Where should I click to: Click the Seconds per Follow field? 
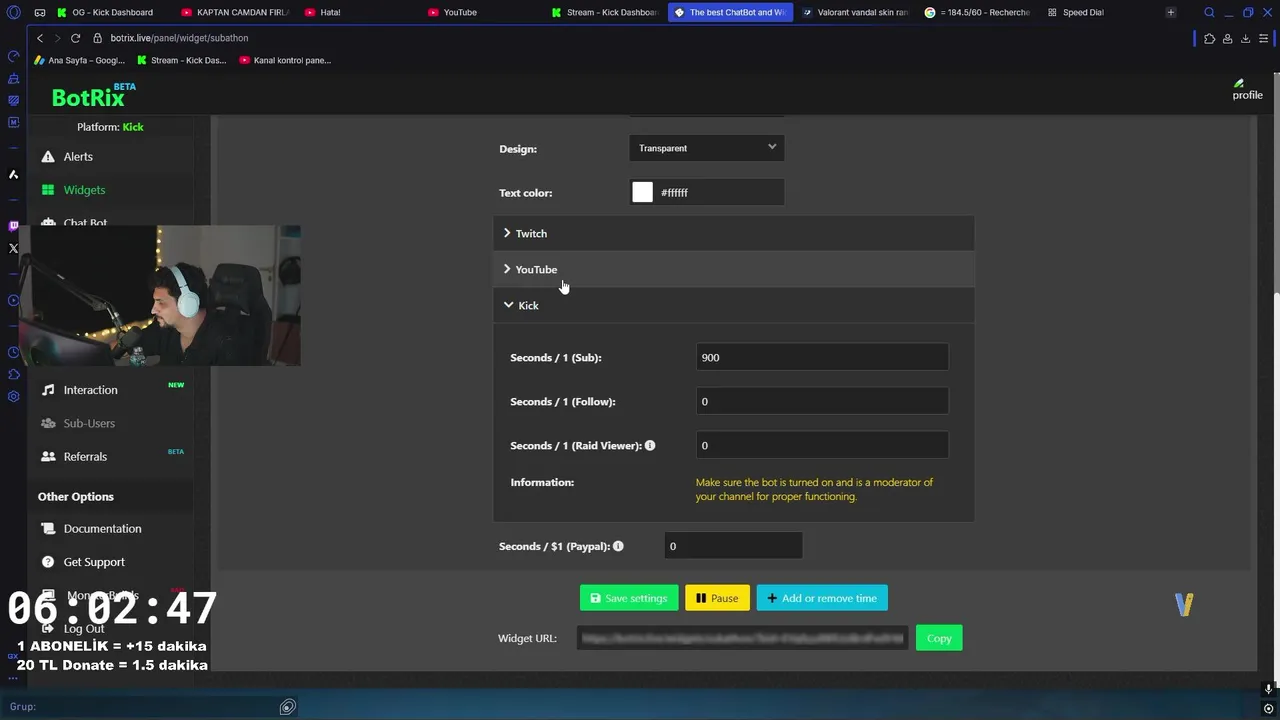(822, 401)
